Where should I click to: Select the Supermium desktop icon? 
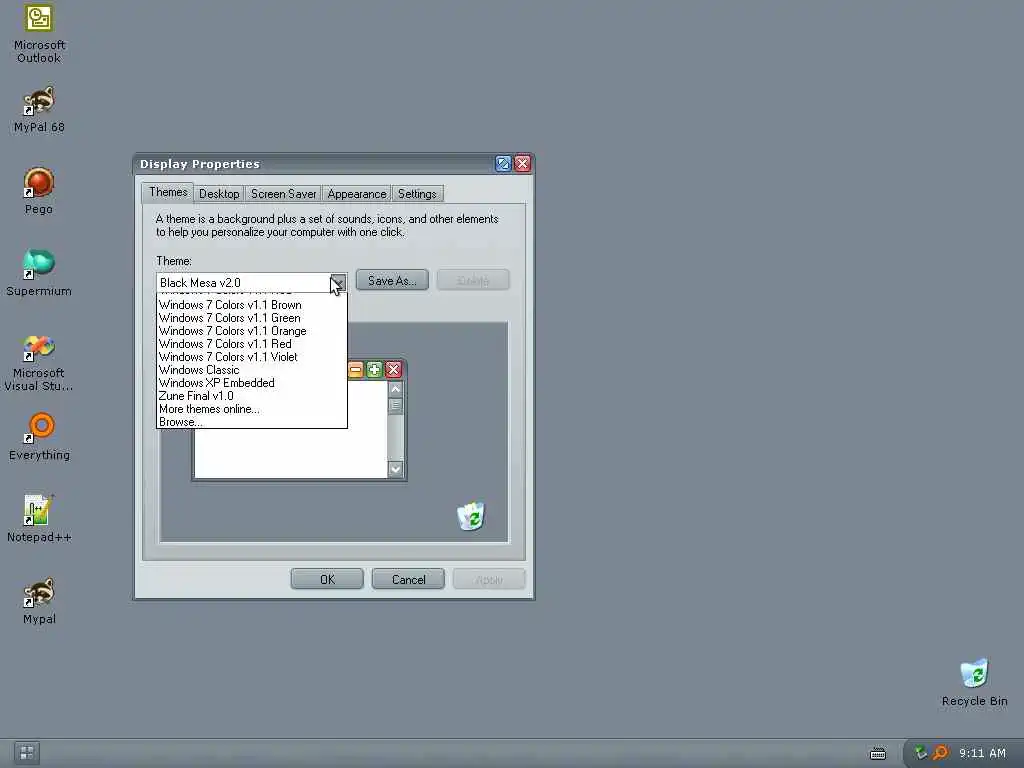click(39, 274)
